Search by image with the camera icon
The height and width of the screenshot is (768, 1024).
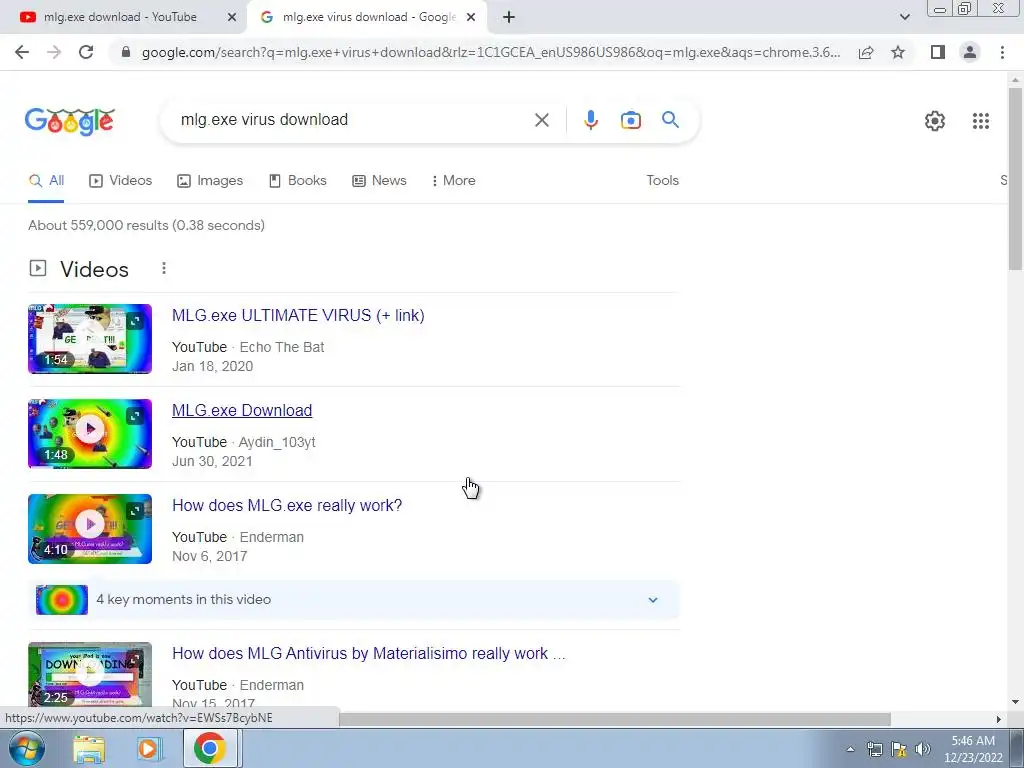pos(631,120)
